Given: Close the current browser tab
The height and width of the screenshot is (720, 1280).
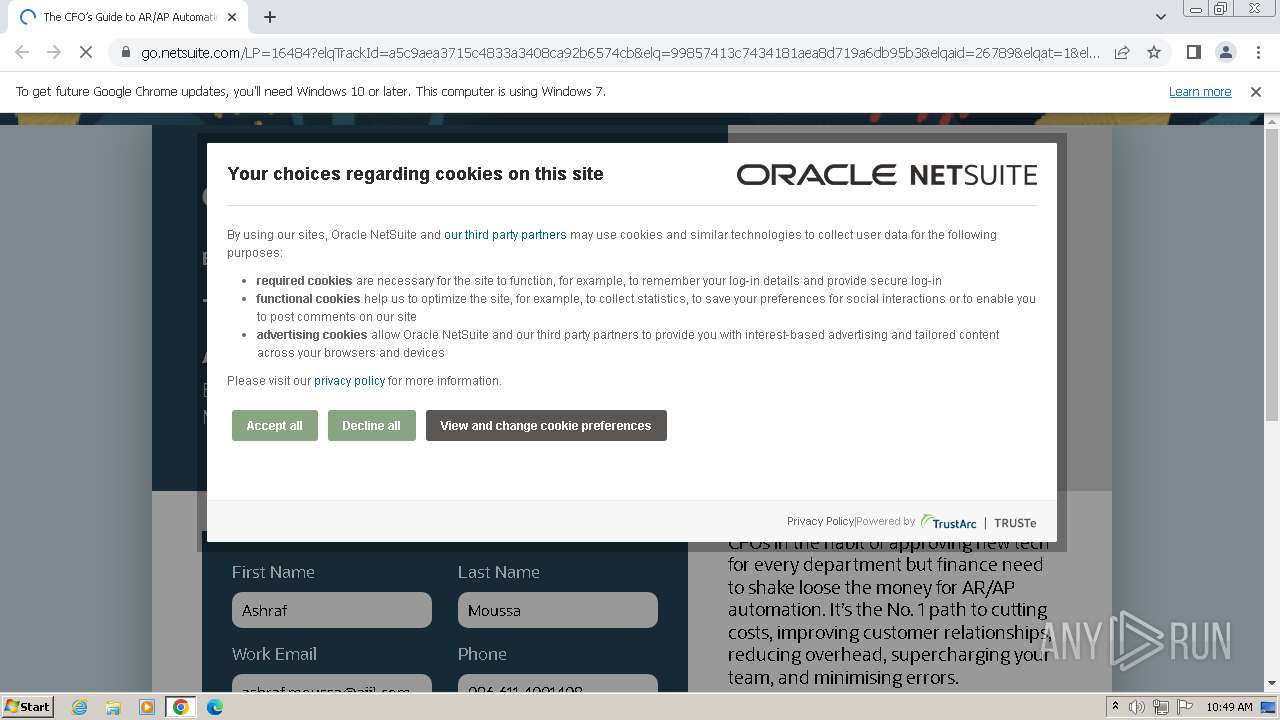Looking at the screenshot, I should point(232,17).
